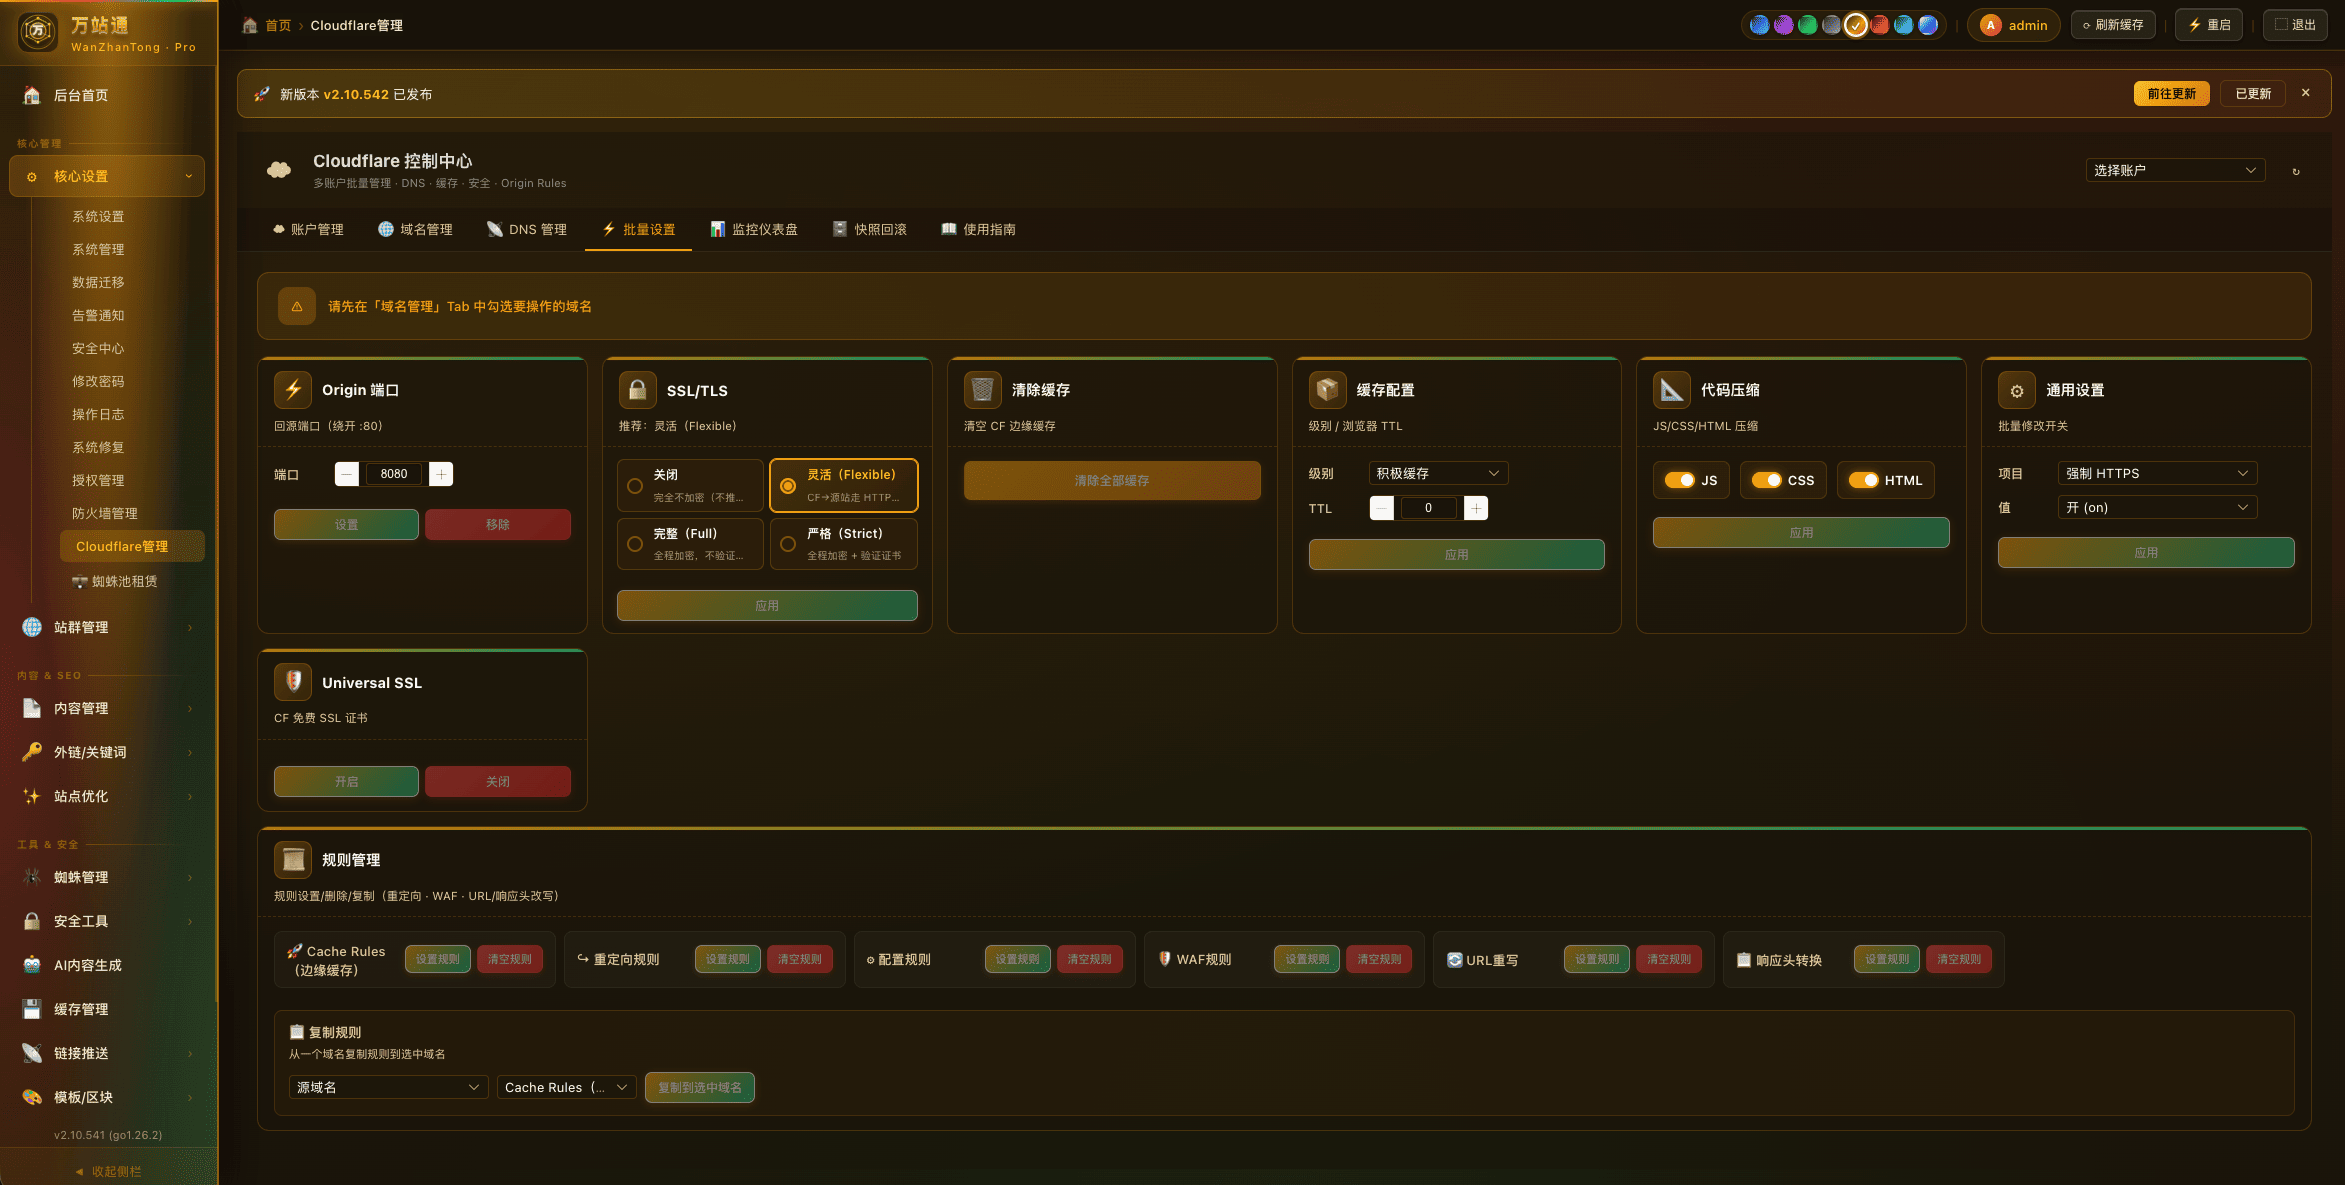
Task: Switch to the 账户管理 tab
Action: [x=308, y=229]
